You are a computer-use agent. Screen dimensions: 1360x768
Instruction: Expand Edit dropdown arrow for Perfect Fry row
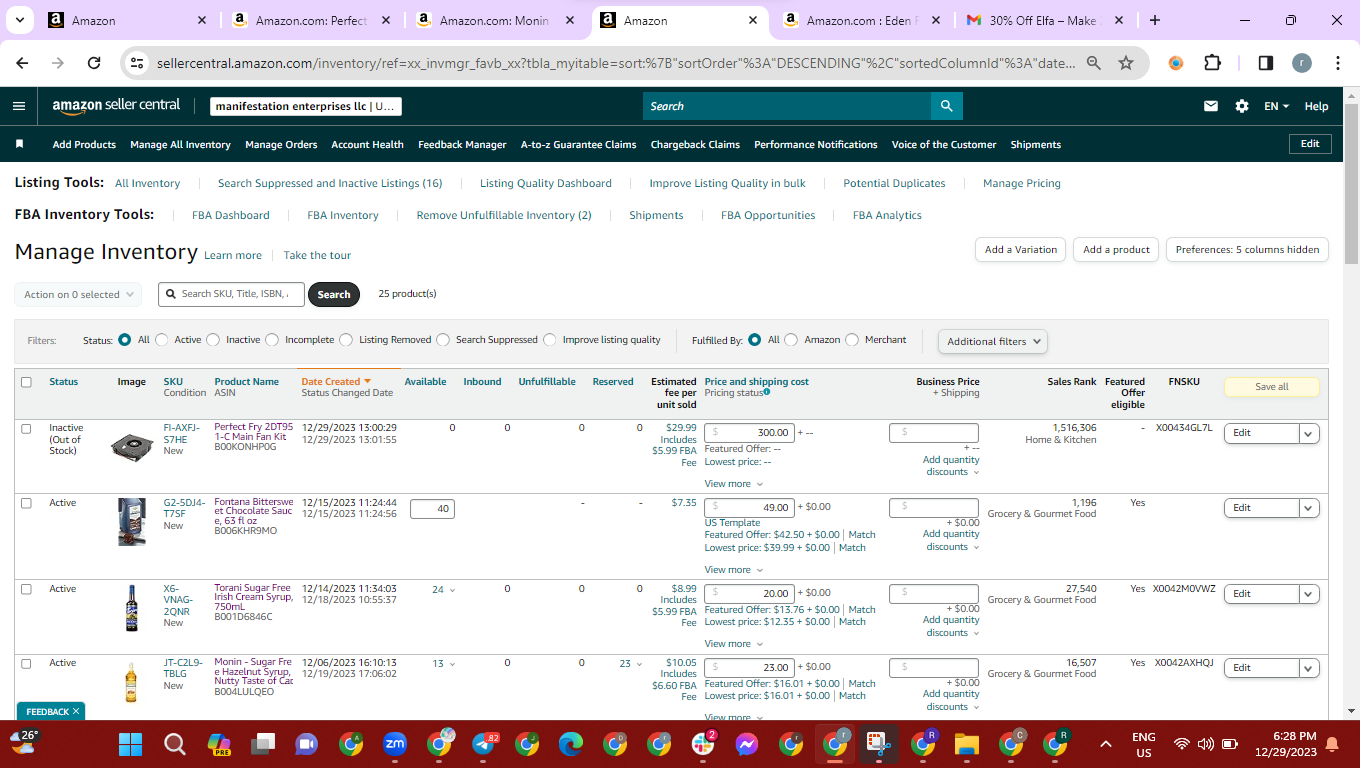click(1309, 433)
